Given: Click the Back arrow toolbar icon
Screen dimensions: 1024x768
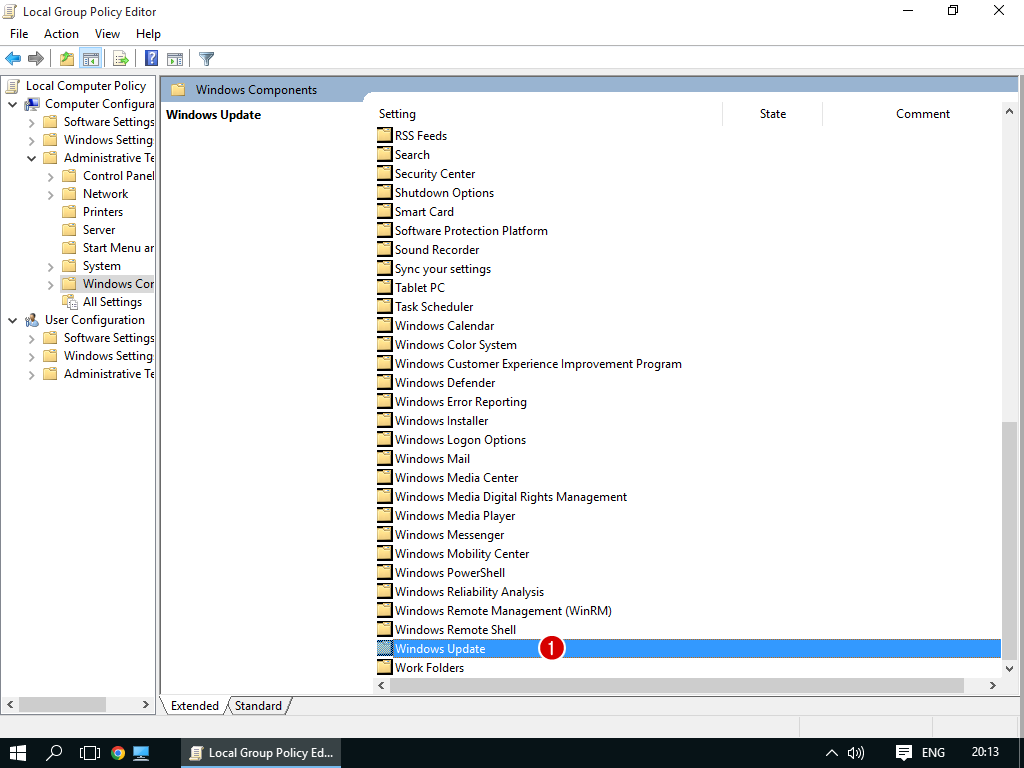Looking at the screenshot, I should tap(13, 59).
